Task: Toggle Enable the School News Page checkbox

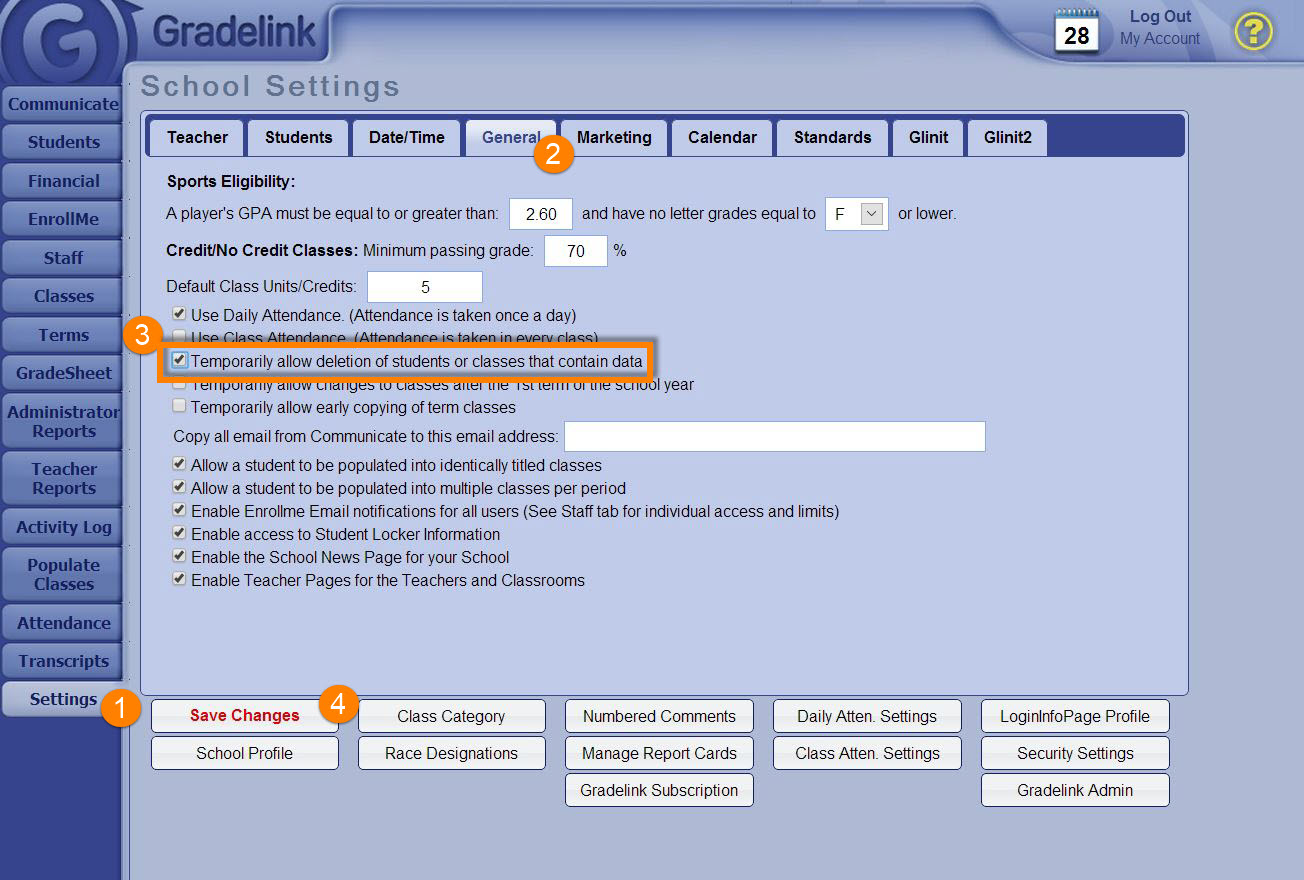Action: 180,556
